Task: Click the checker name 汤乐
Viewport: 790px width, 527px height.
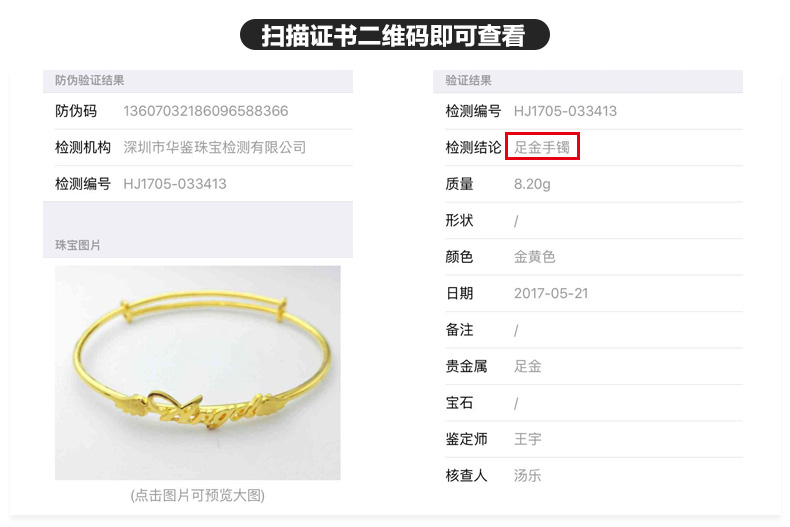Action: tap(528, 475)
